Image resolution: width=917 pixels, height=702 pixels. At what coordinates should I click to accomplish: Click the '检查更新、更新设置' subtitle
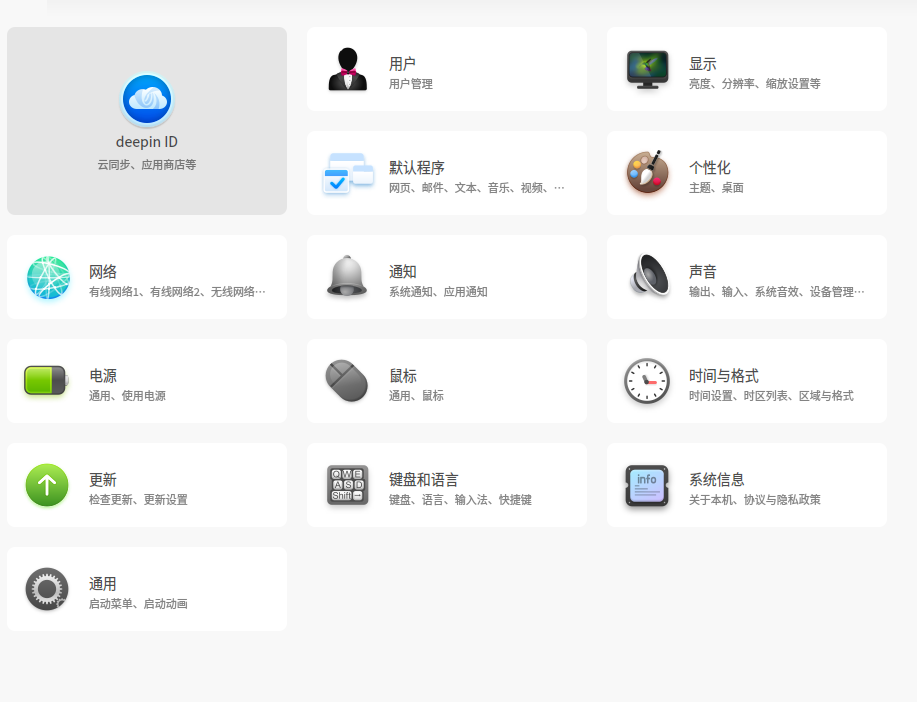point(138,500)
